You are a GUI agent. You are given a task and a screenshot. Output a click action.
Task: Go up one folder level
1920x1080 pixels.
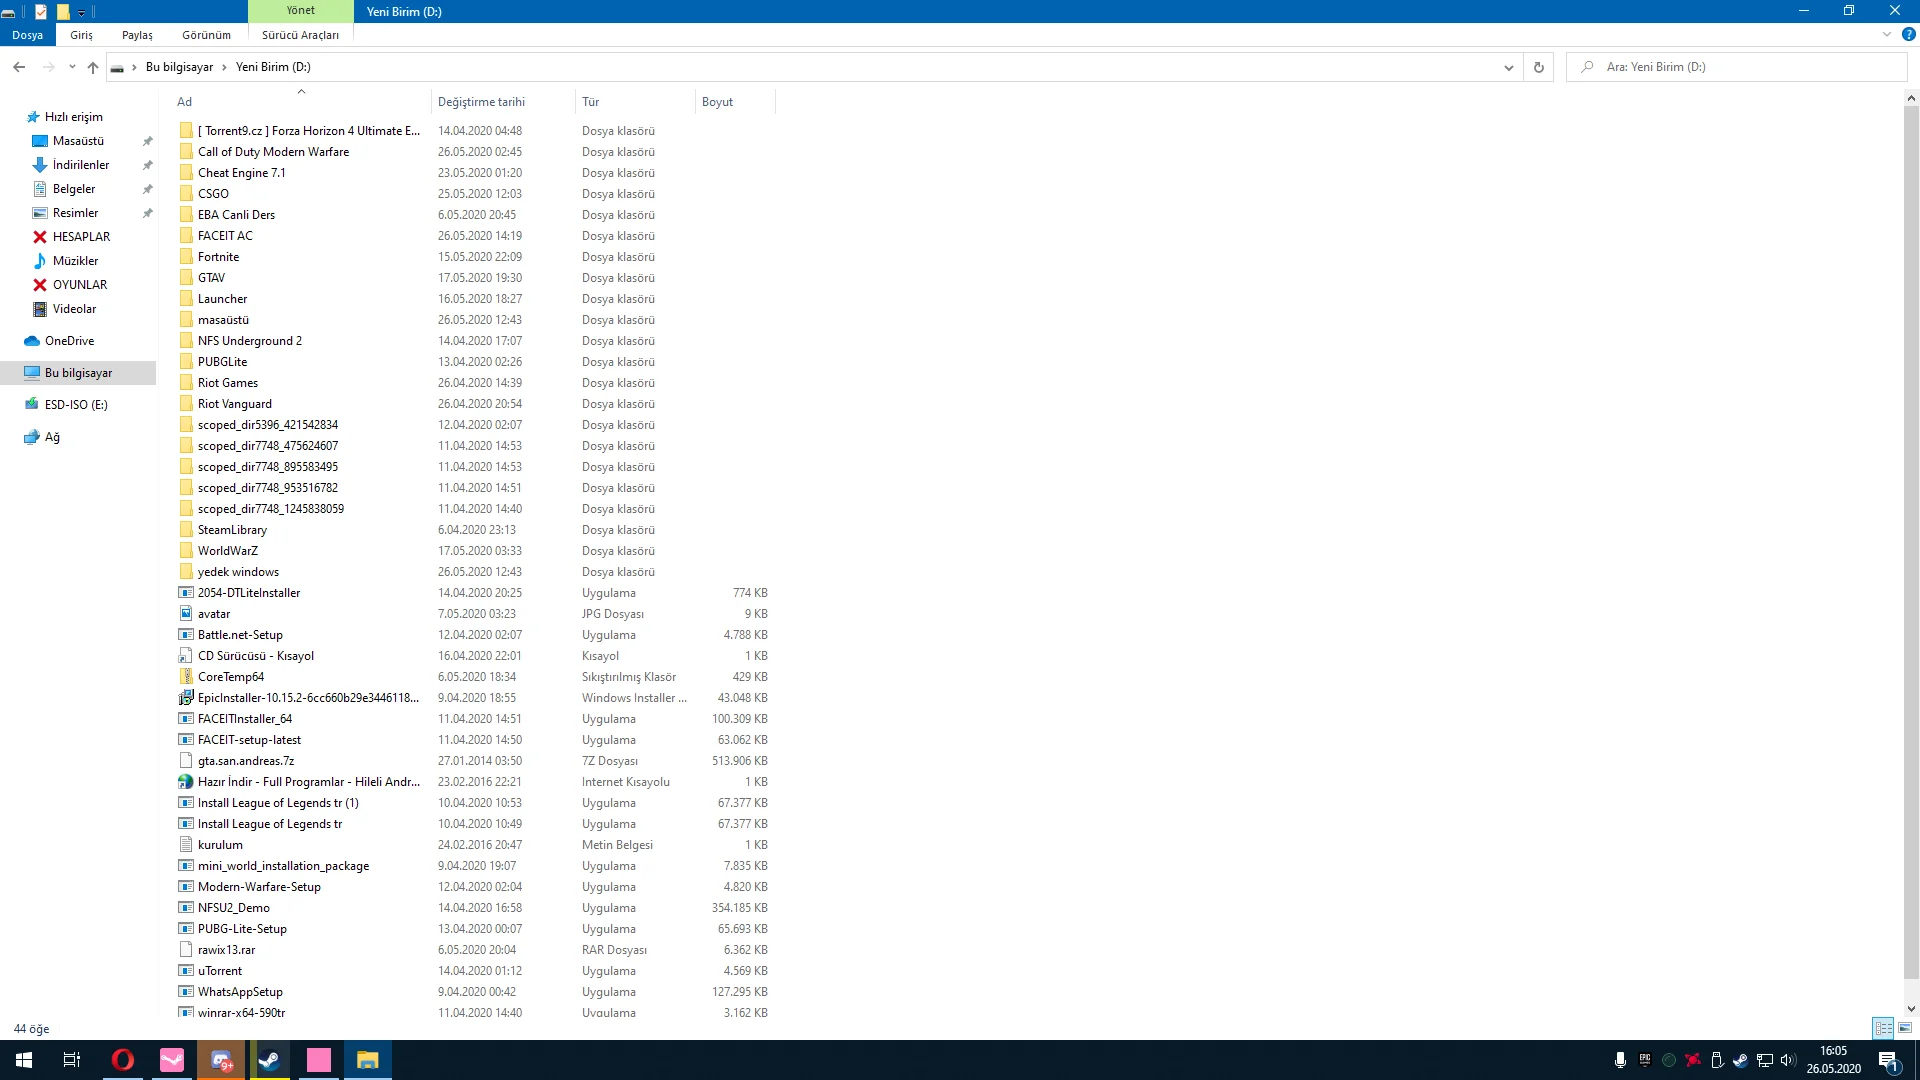tap(93, 67)
